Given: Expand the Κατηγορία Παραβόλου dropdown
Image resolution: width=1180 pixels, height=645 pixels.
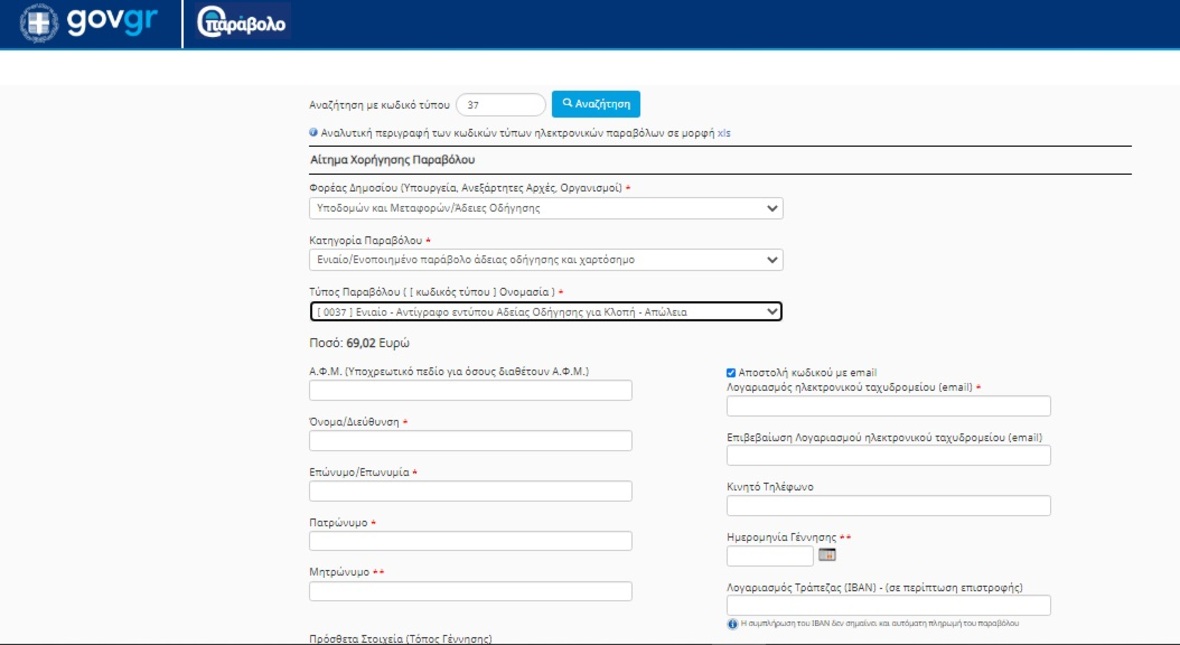Looking at the screenshot, I should [546, 260].
